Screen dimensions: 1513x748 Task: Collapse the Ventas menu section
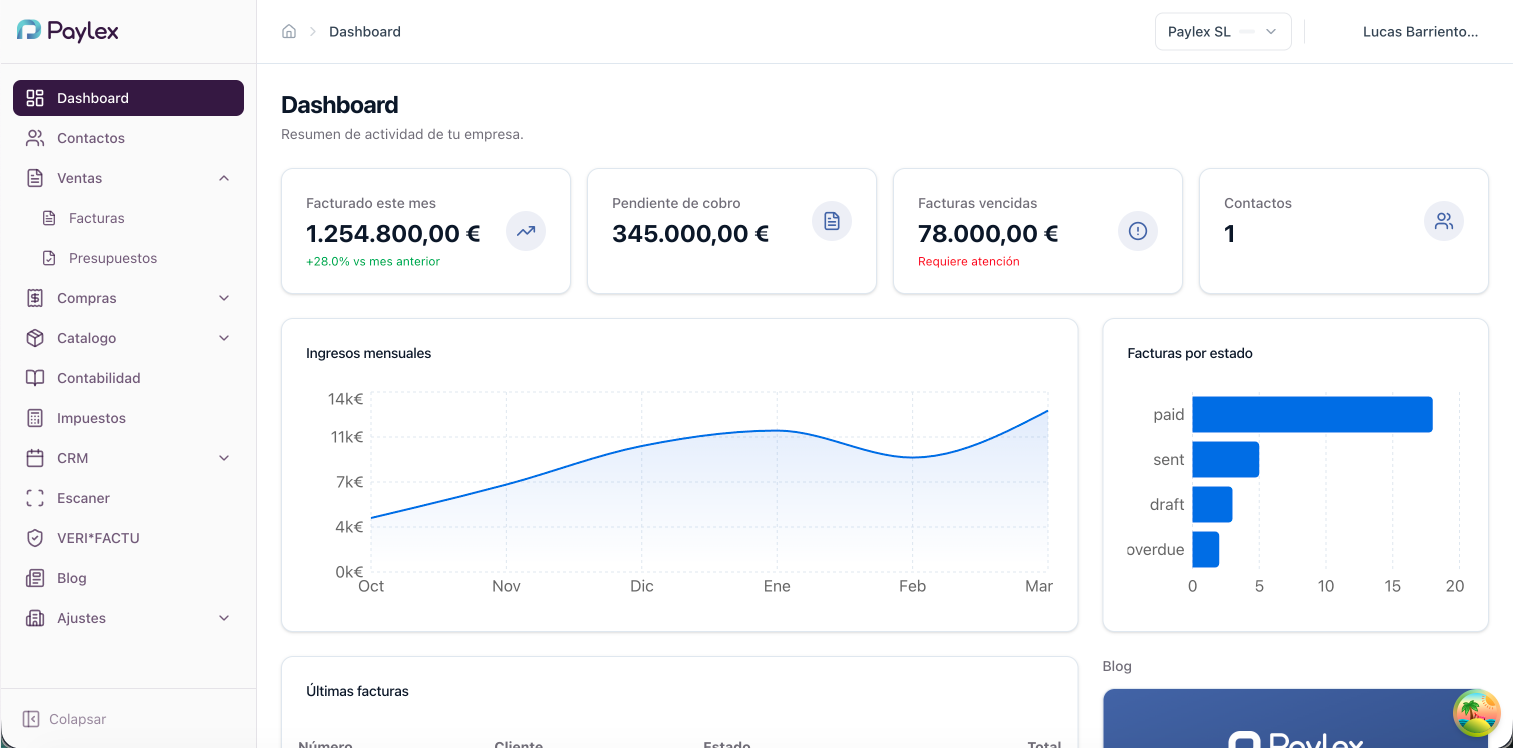tap(222, 177)
